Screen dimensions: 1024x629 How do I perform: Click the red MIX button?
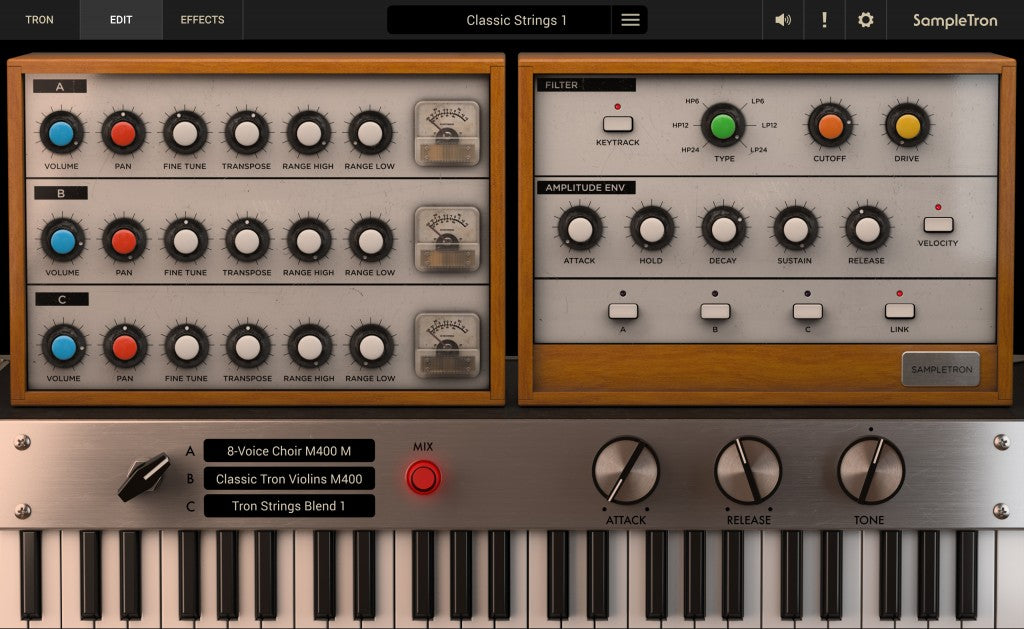click(423, 477)
